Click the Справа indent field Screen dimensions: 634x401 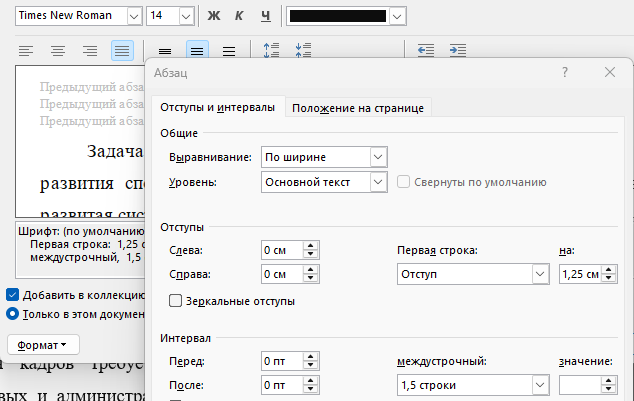click(282, 274)
